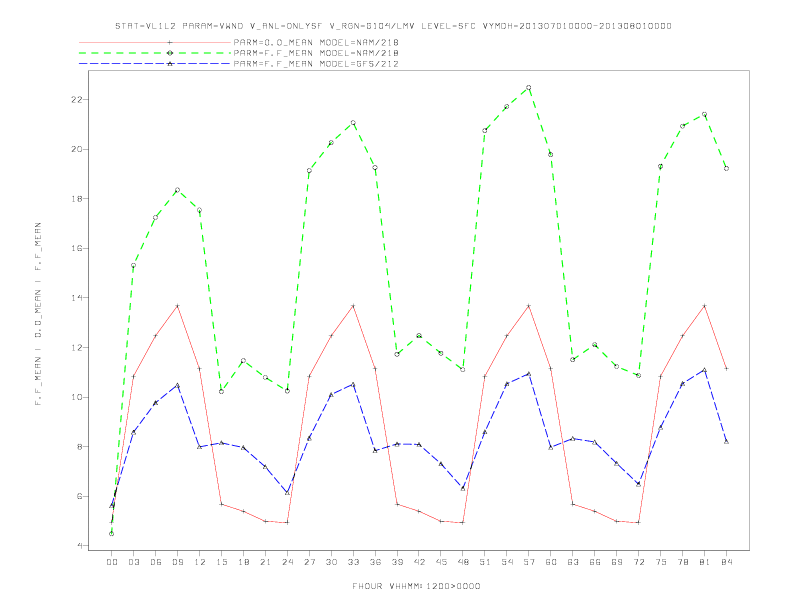Click x-axis tick label 57
The image size is (792, 612).
click(x=529, y=562)
